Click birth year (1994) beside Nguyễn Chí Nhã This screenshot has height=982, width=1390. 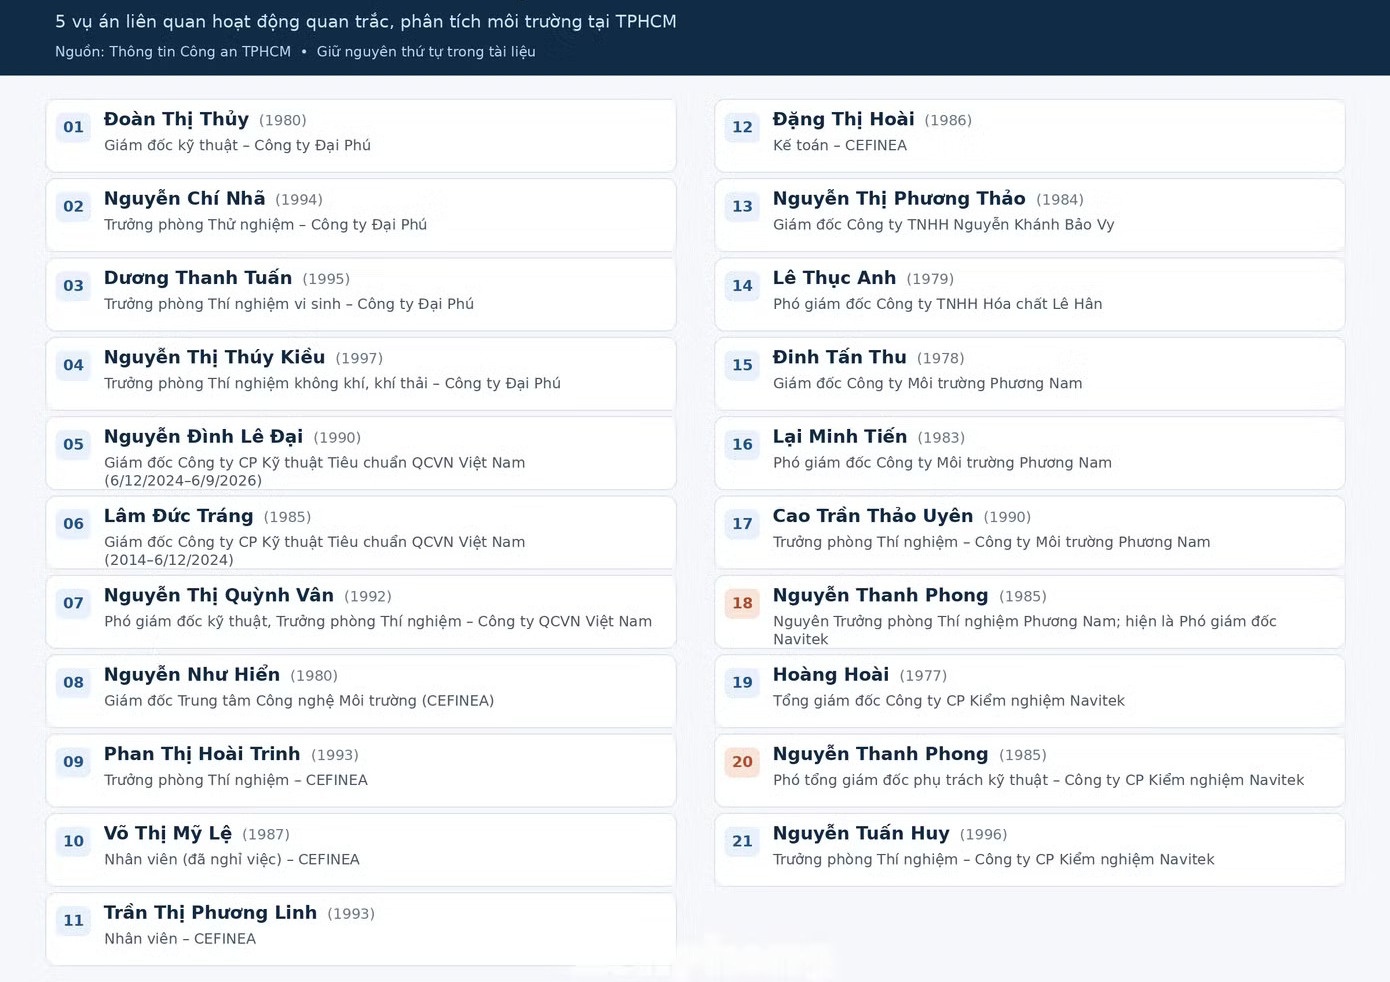coord(299,199)
